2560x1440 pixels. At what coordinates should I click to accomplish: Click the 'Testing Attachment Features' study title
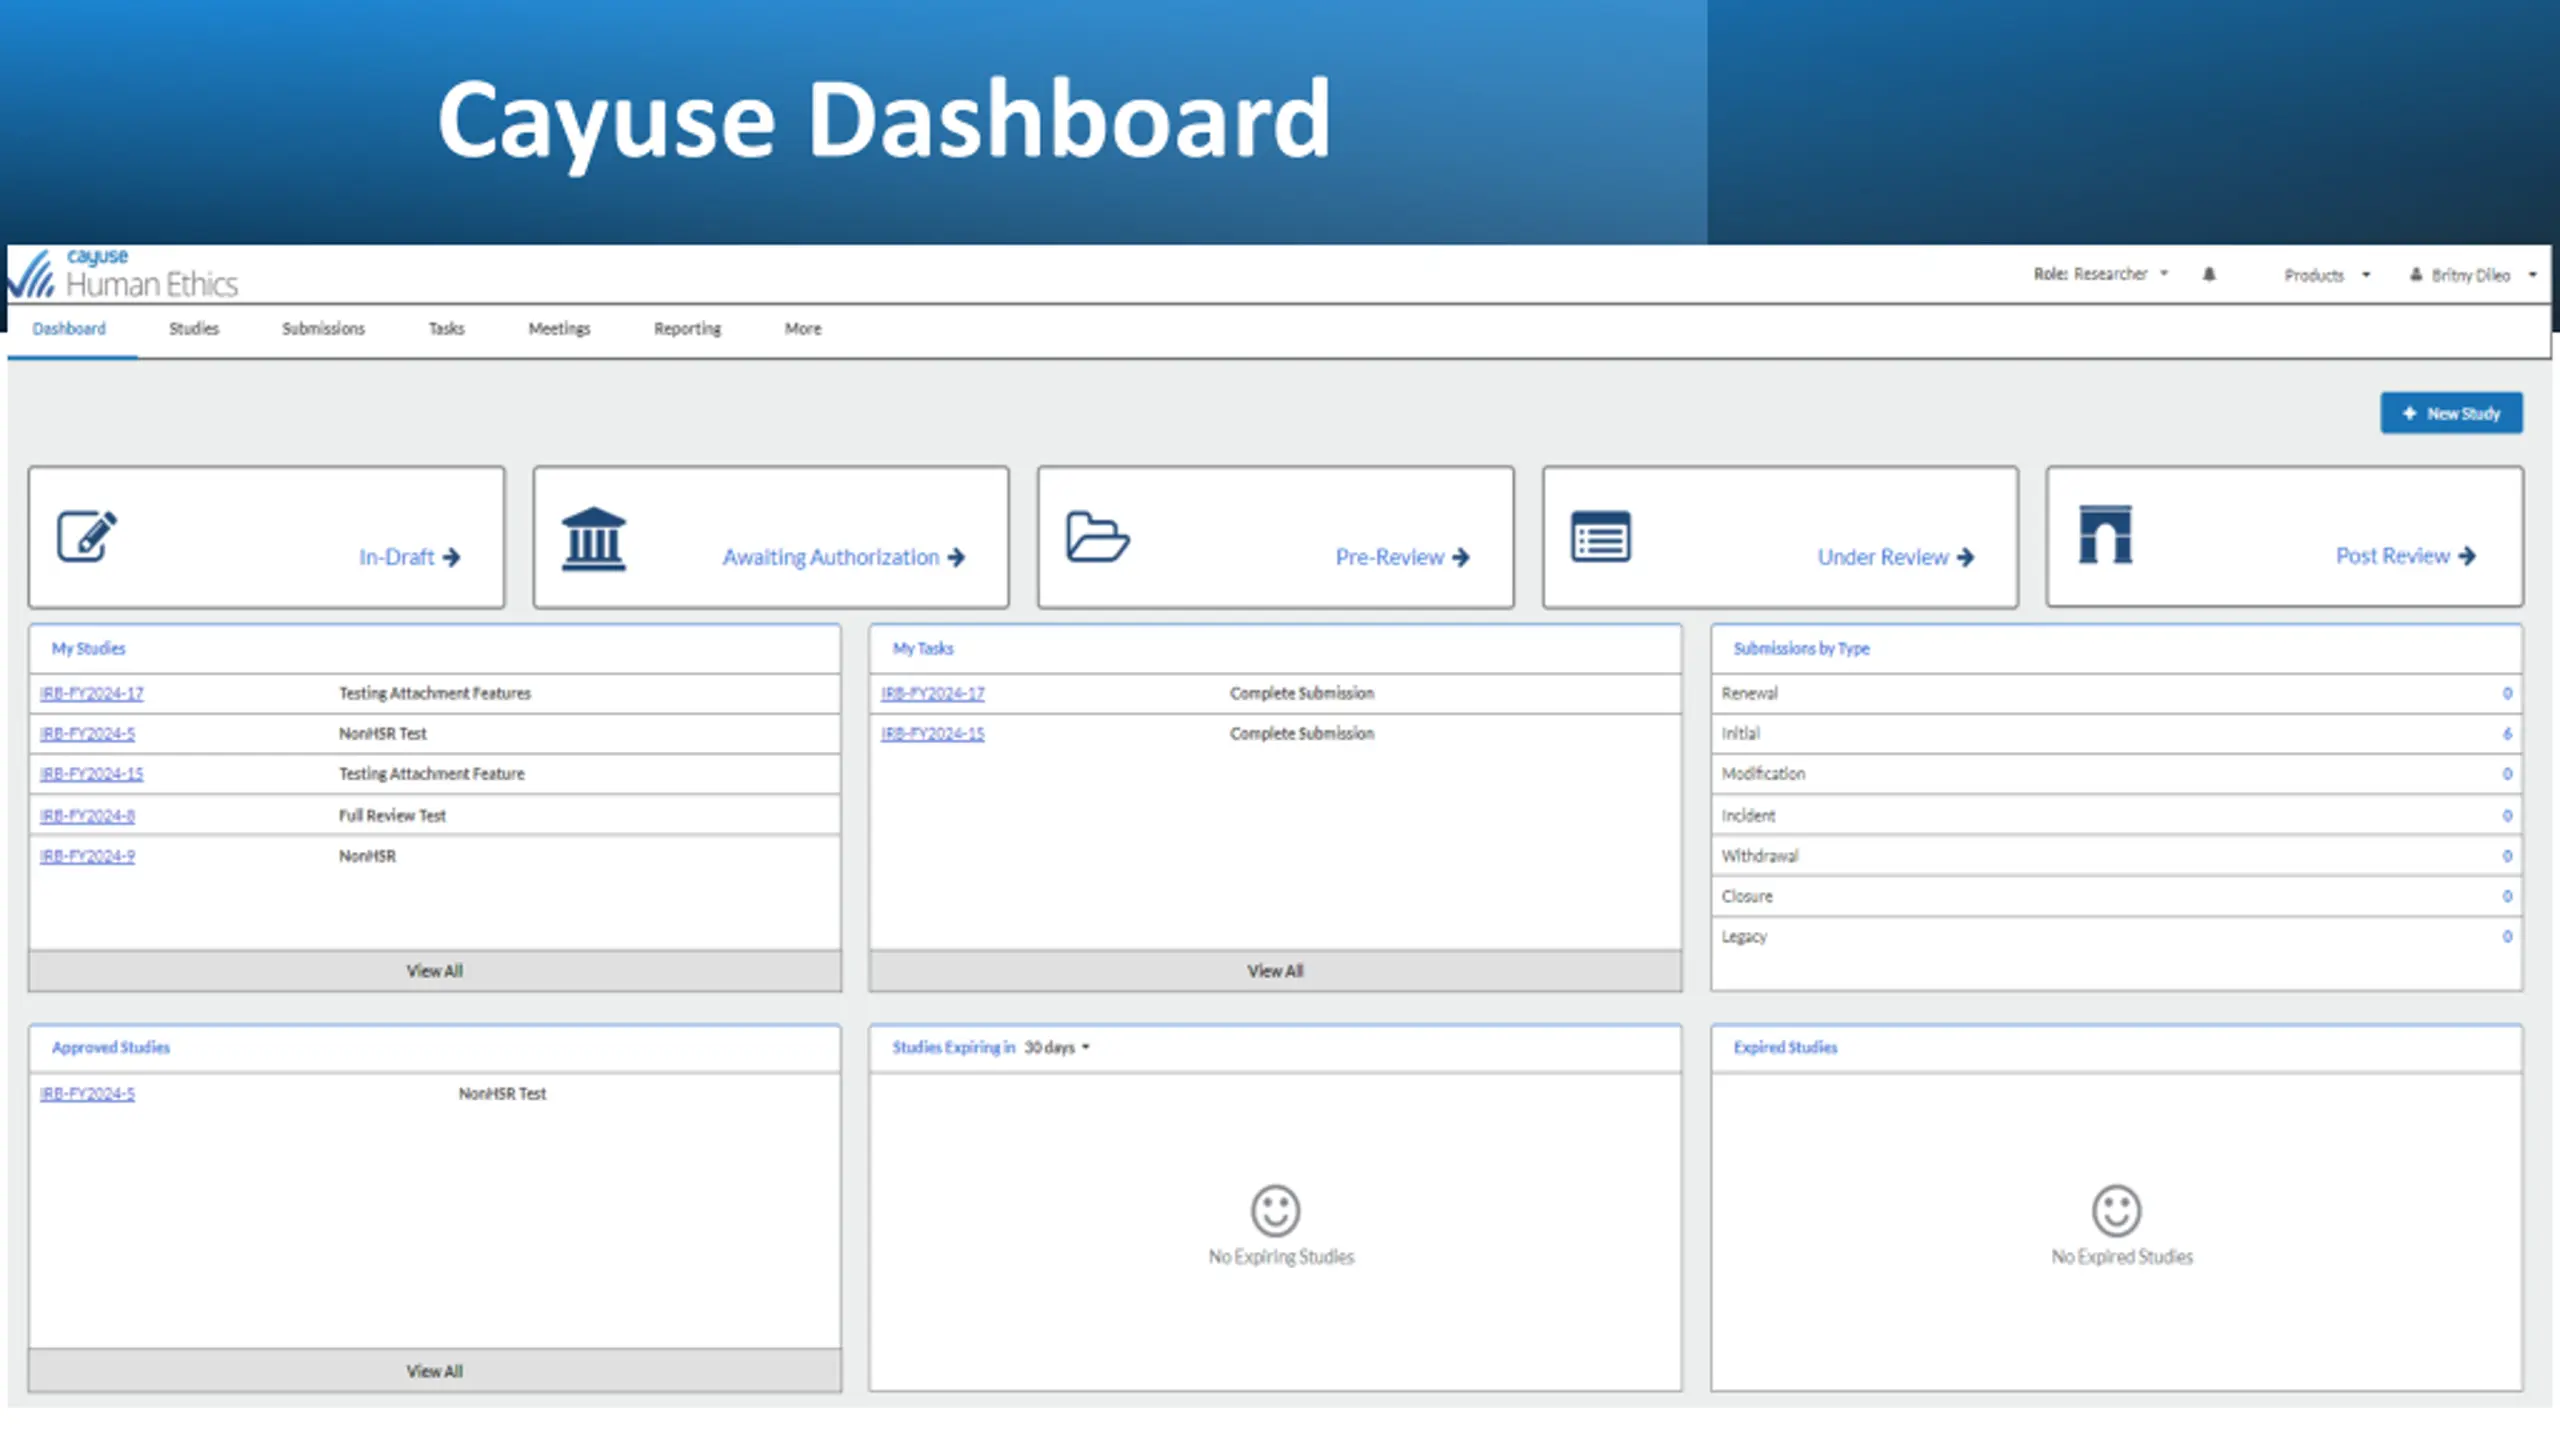click(x=435, y=693)
